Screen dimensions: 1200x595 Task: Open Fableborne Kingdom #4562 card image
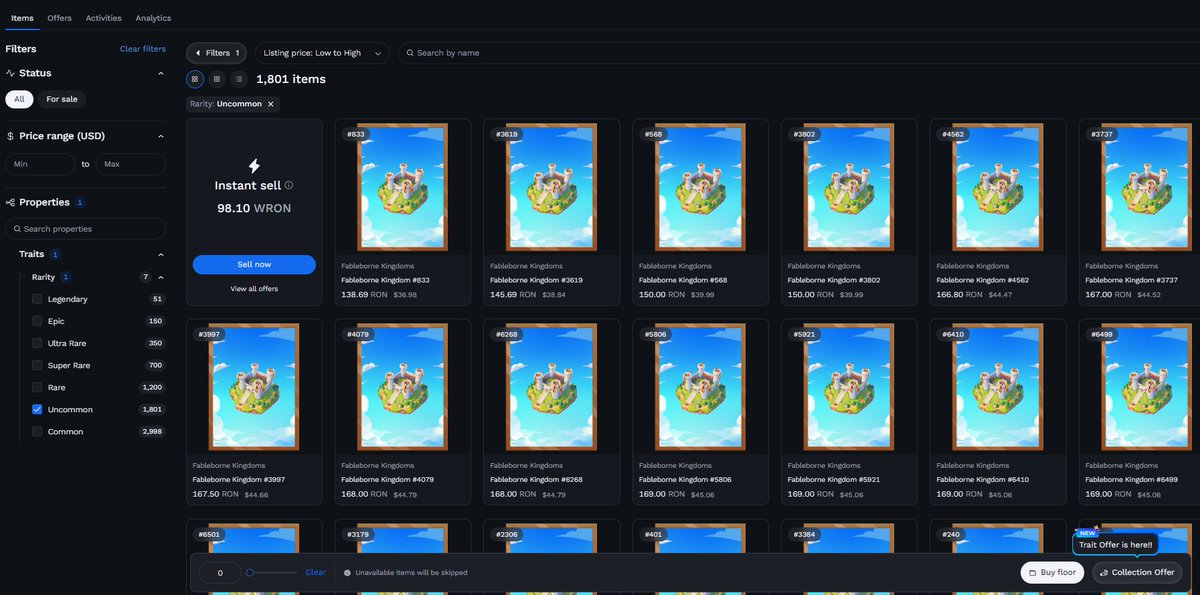click(x=998, y=187)
